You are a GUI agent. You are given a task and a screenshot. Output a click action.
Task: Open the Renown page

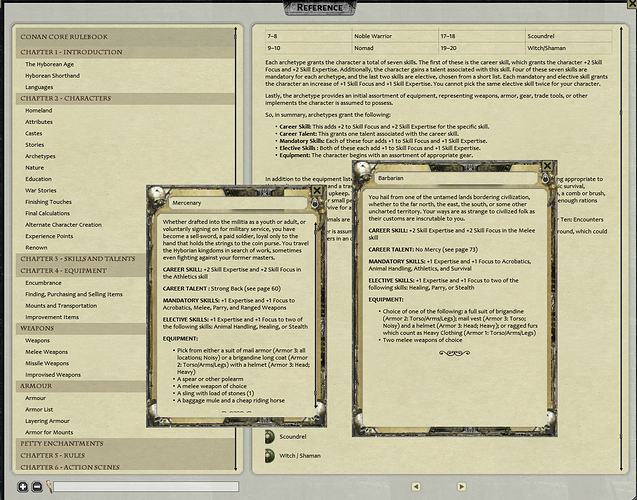[x=36, y=247]
